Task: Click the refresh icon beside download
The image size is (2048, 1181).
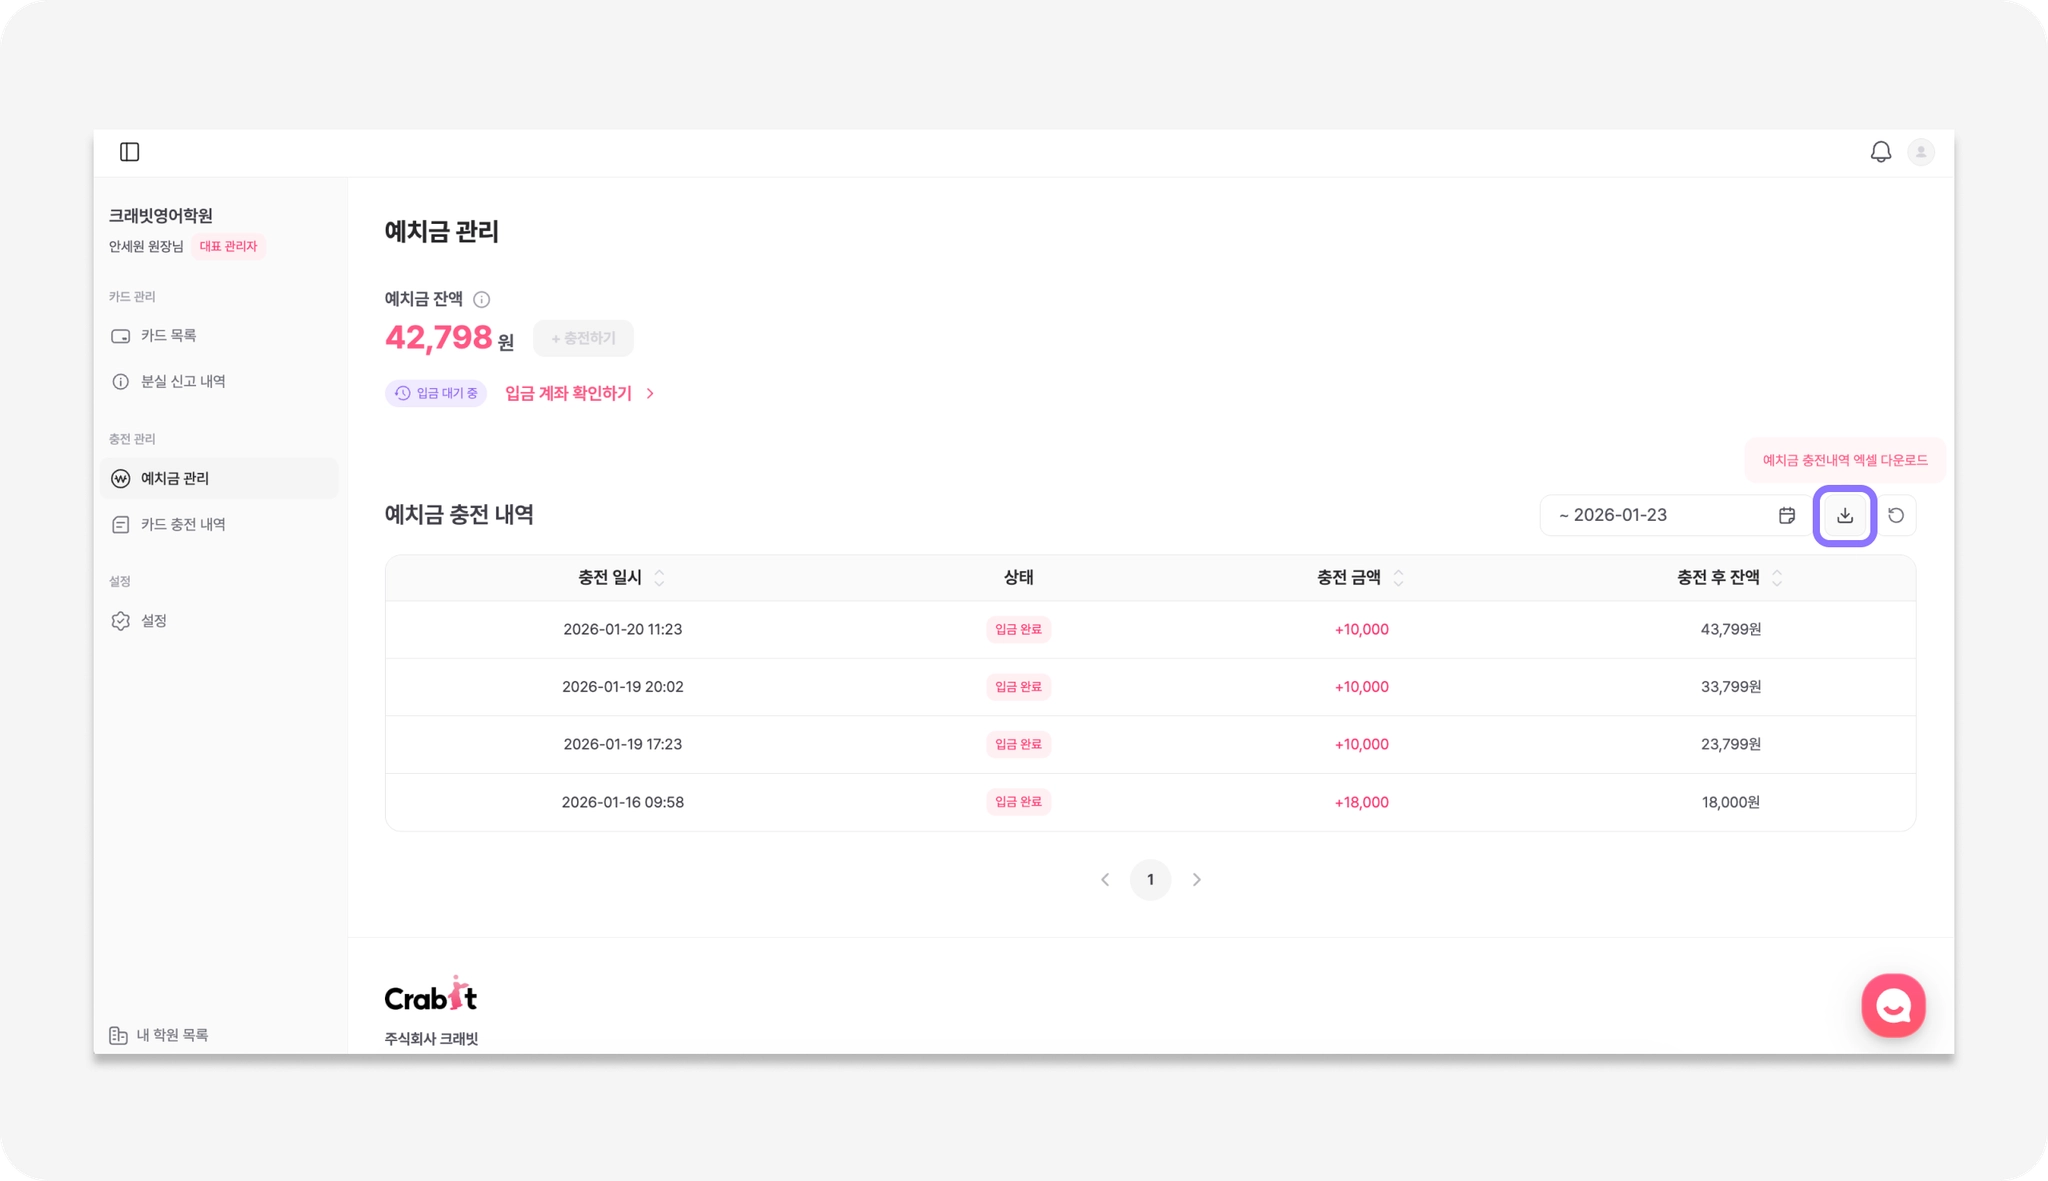Action: [x=1895, y=516]
